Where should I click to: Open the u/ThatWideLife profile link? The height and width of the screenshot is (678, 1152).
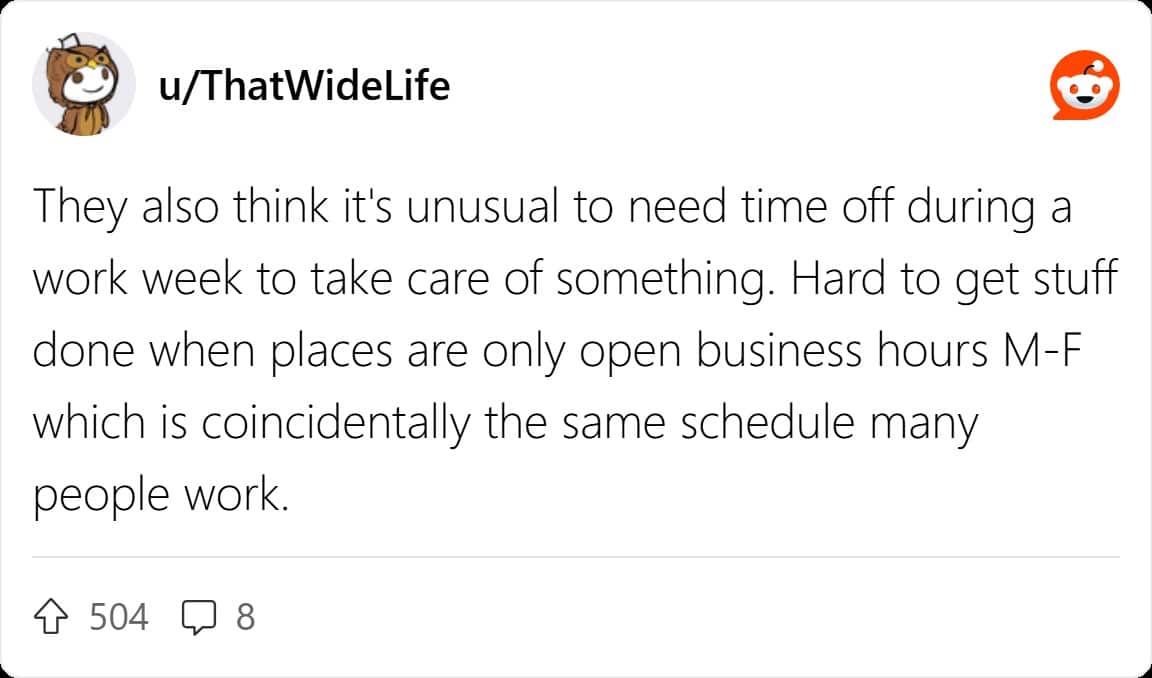pos(304,85)
